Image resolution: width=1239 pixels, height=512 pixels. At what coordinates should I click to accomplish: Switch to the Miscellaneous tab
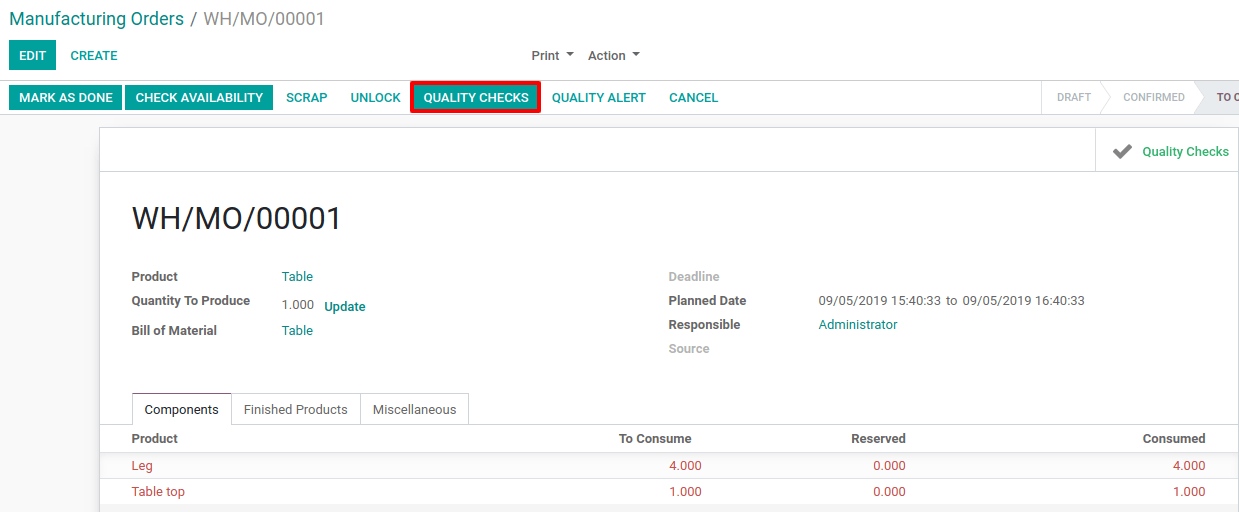(x=414, y=410)
